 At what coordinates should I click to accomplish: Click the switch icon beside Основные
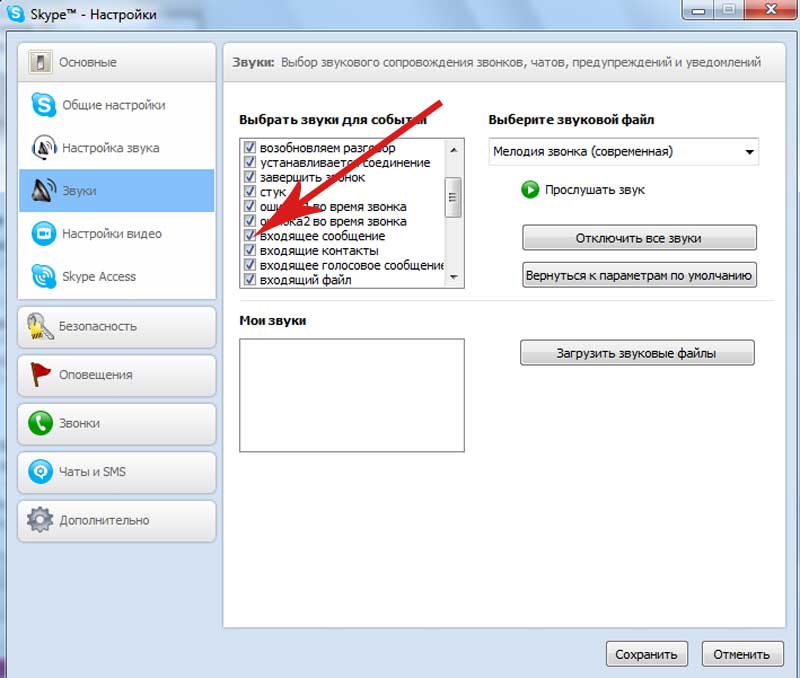(40, 62)
